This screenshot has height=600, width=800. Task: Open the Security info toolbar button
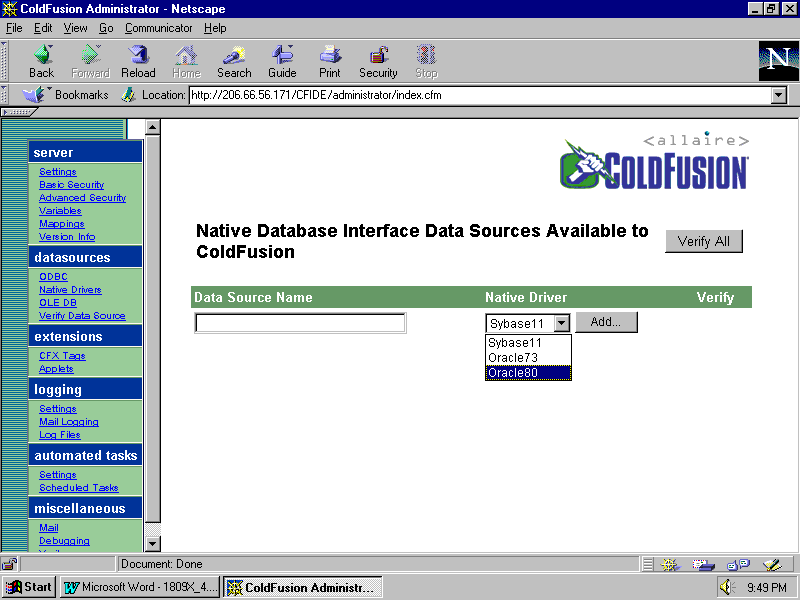[x=378, y=61]
